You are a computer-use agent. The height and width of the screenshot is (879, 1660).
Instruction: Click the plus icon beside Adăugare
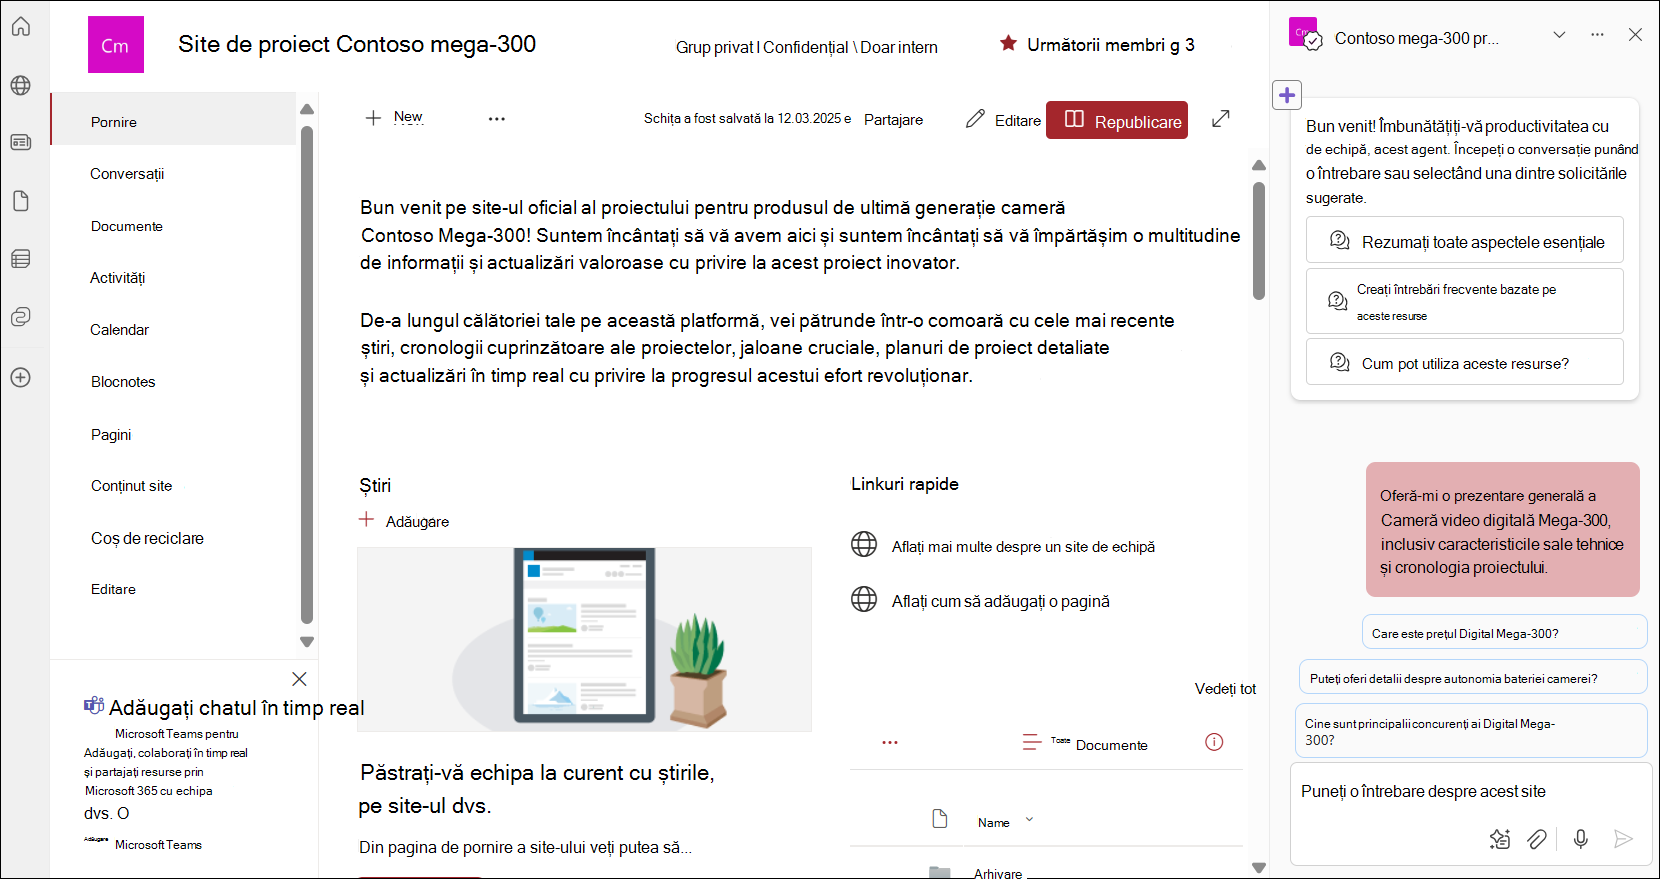pyautogui.click(x=366, y=520)
